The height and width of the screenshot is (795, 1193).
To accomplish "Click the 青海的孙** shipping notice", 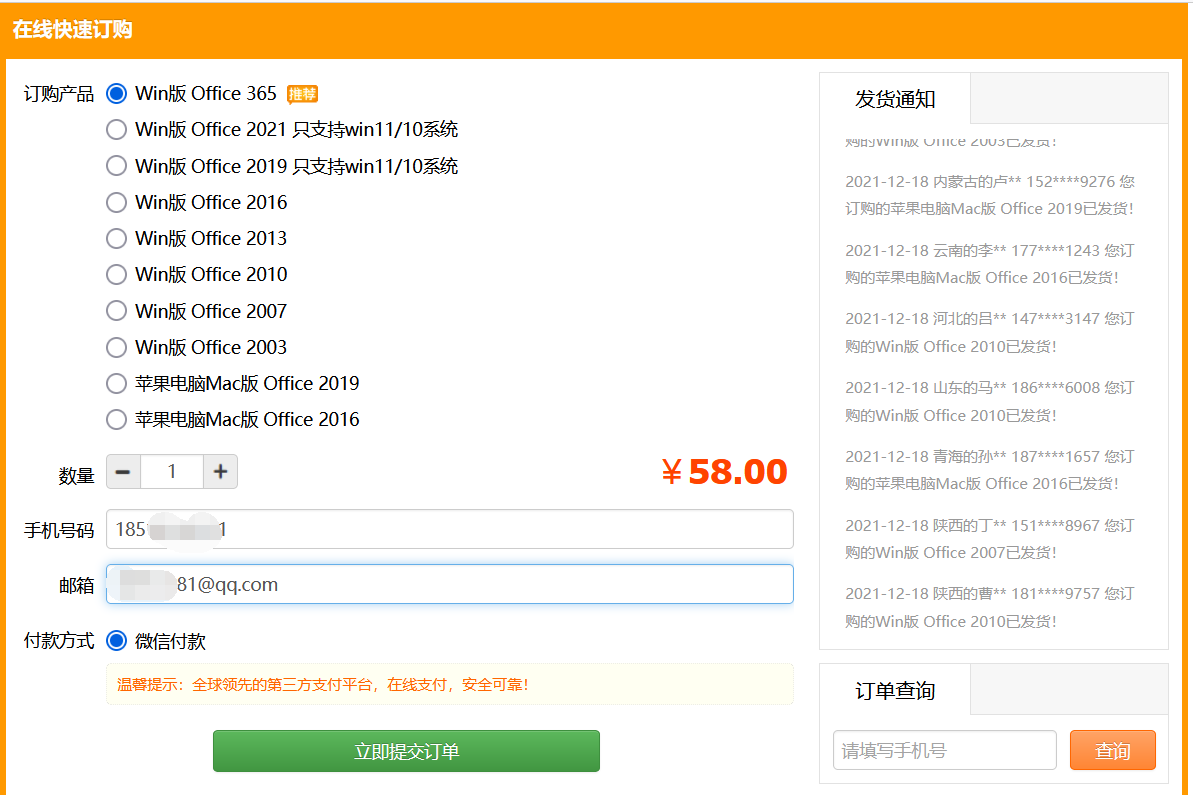I will 990,470.
